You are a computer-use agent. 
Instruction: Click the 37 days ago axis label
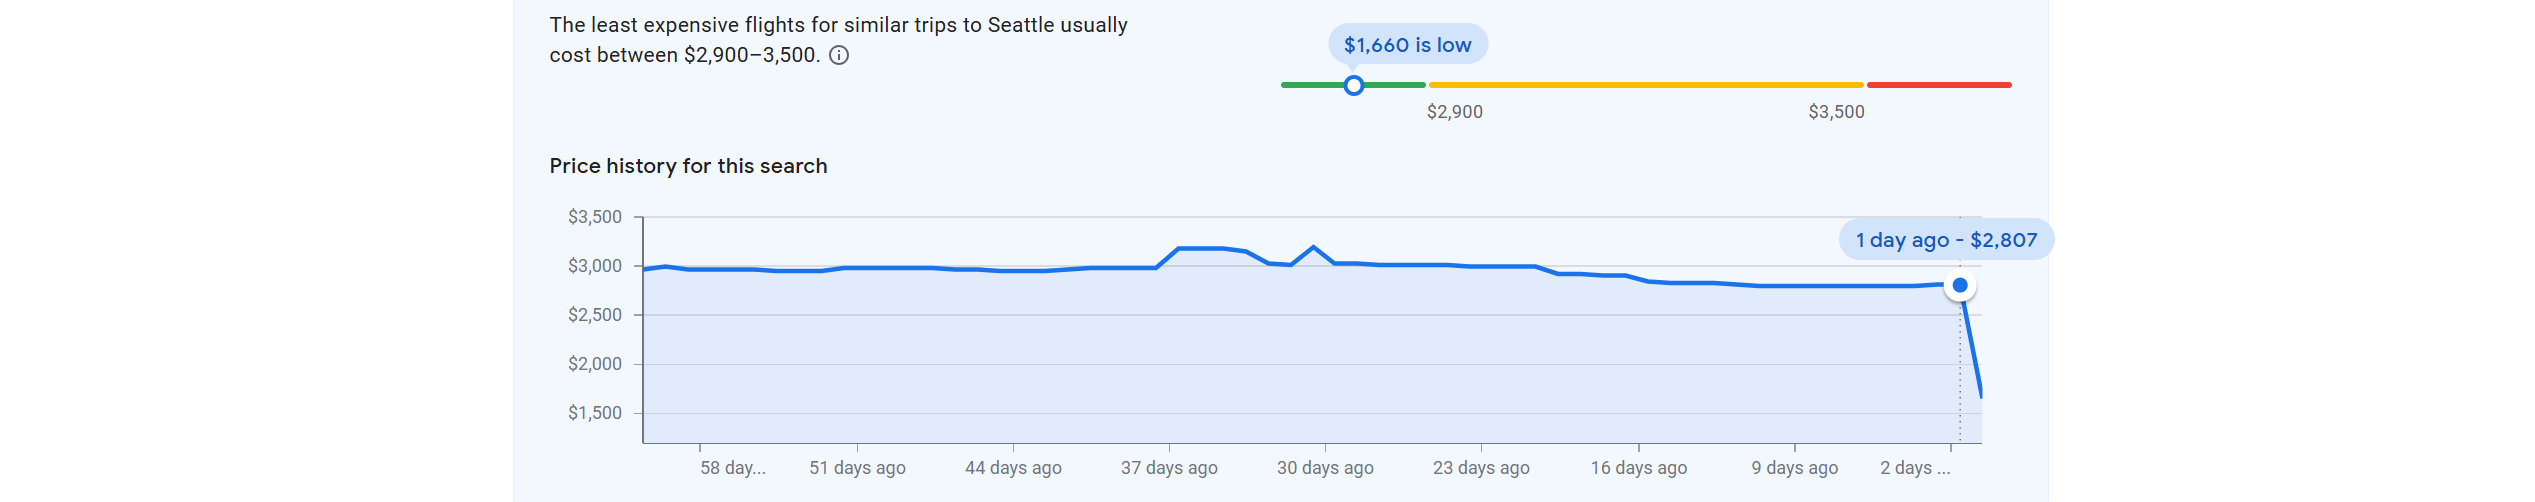1168,468
